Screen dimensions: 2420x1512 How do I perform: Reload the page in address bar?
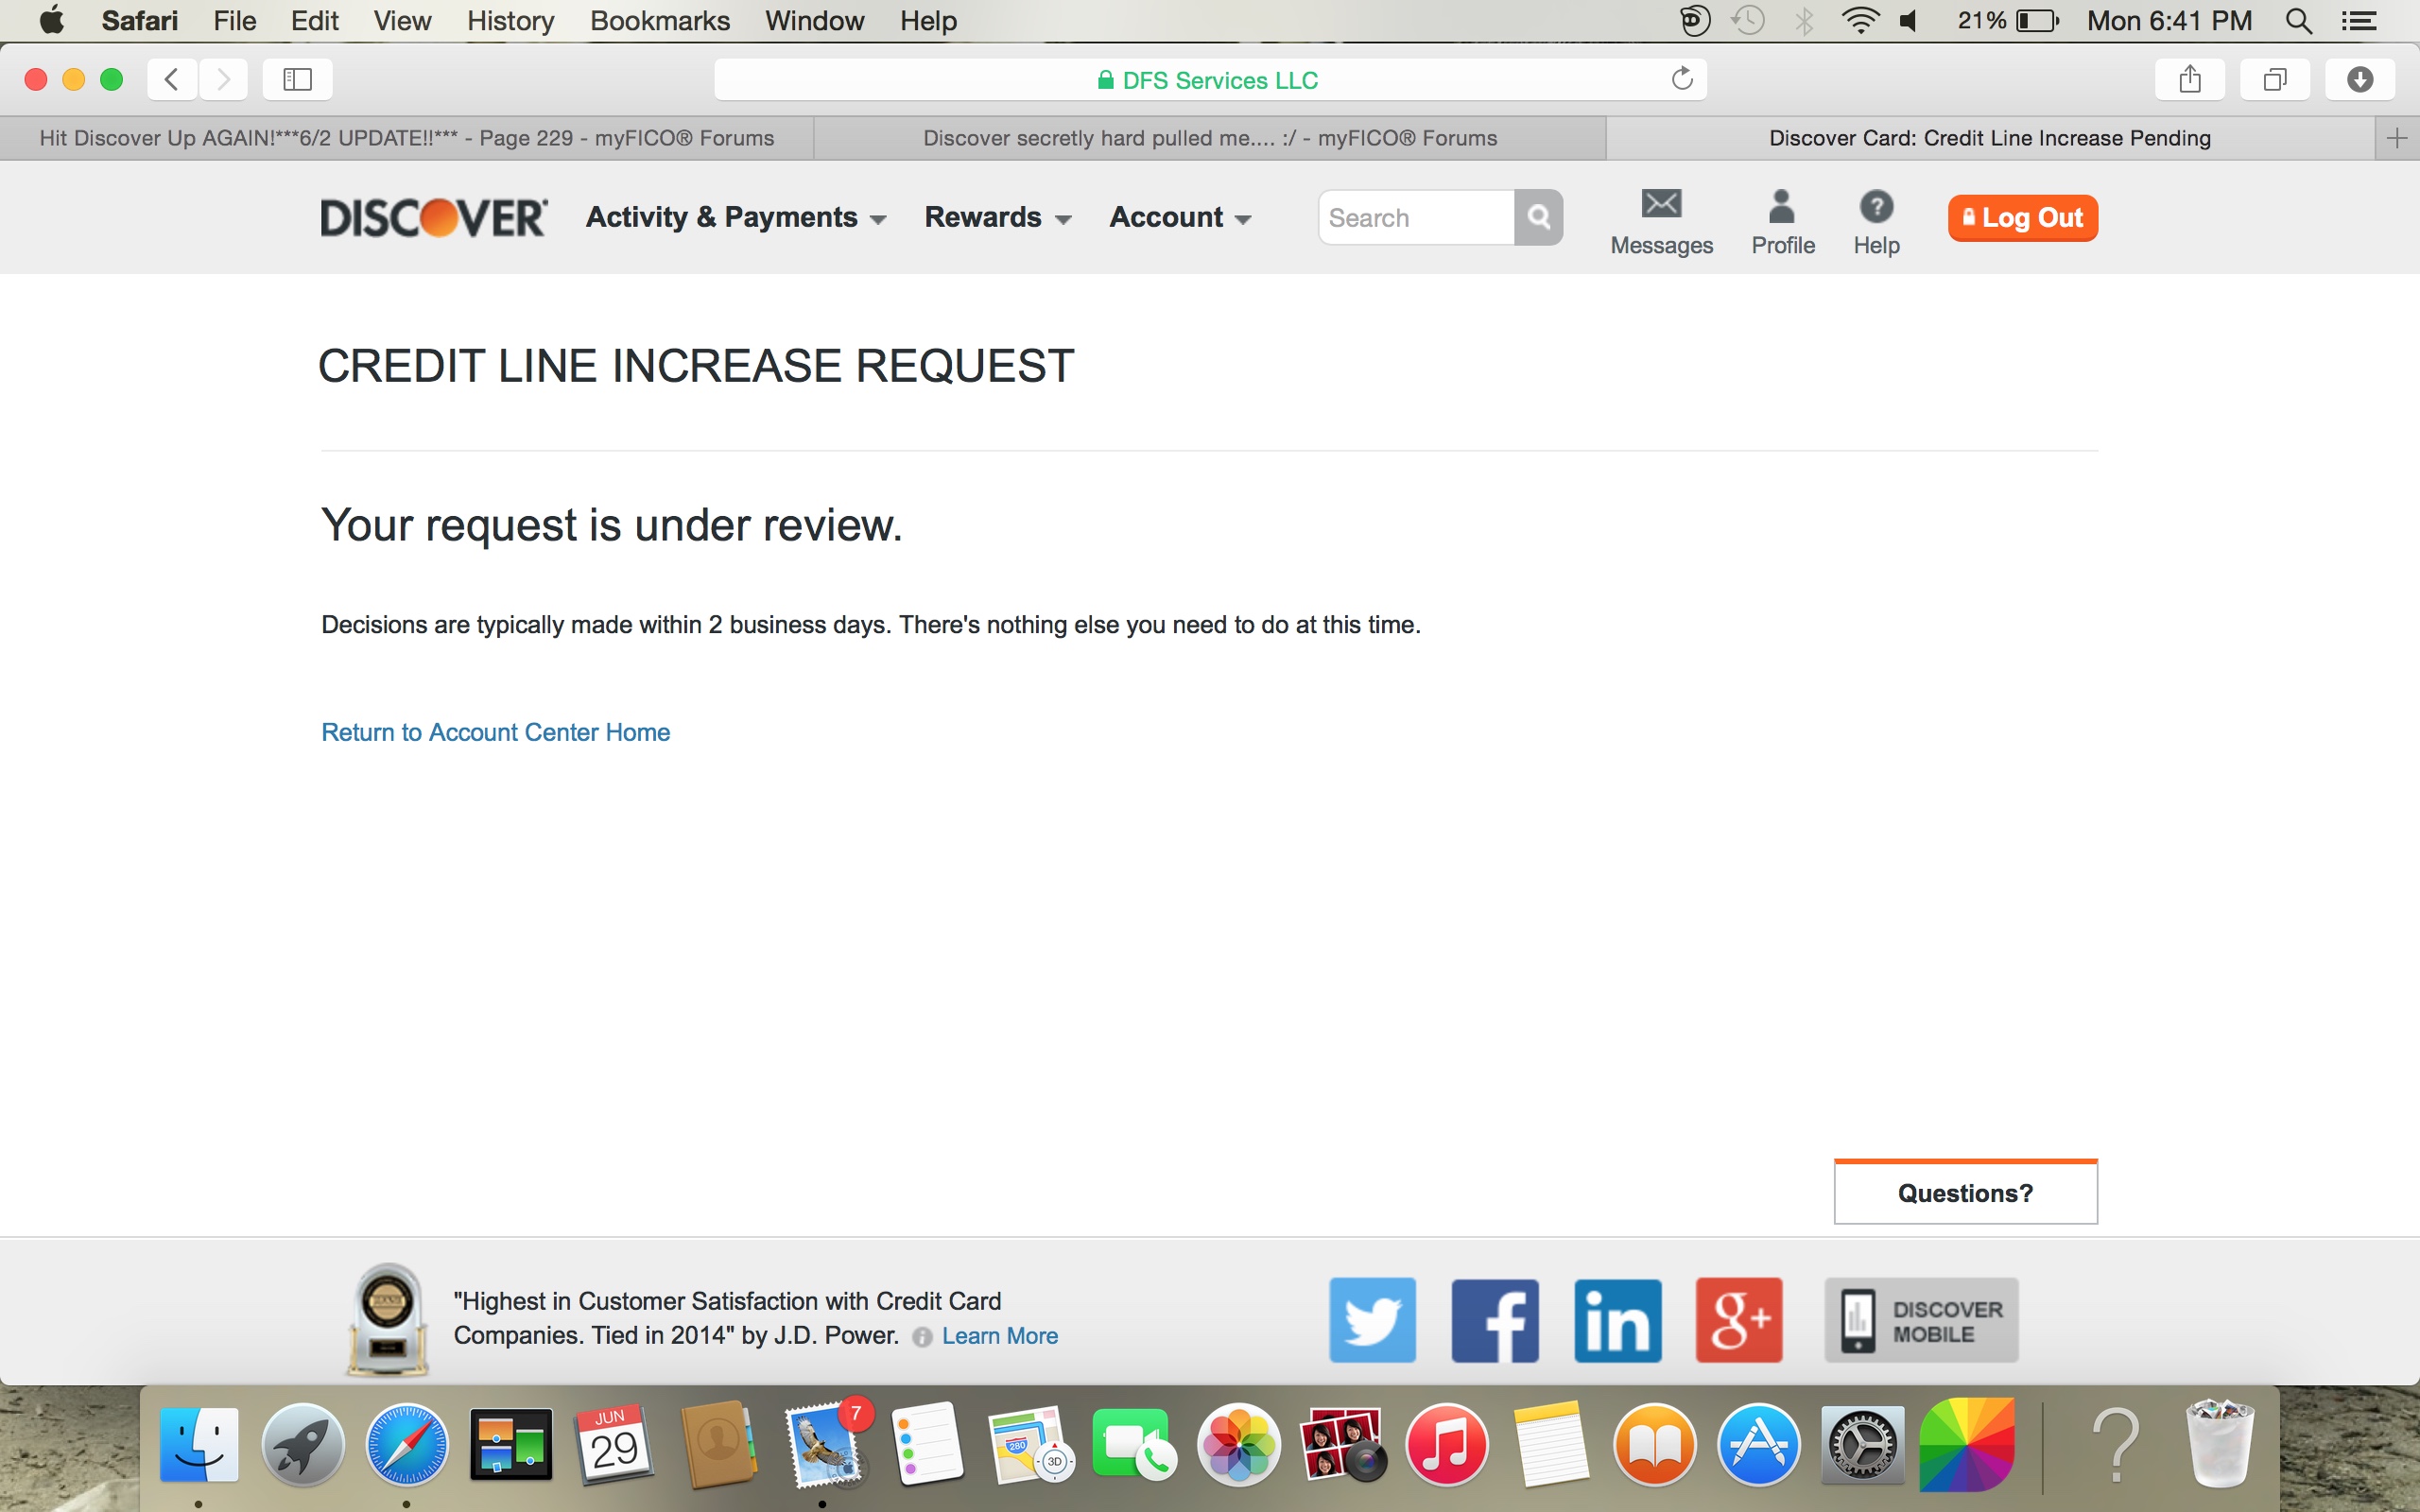coord(1682,79)
